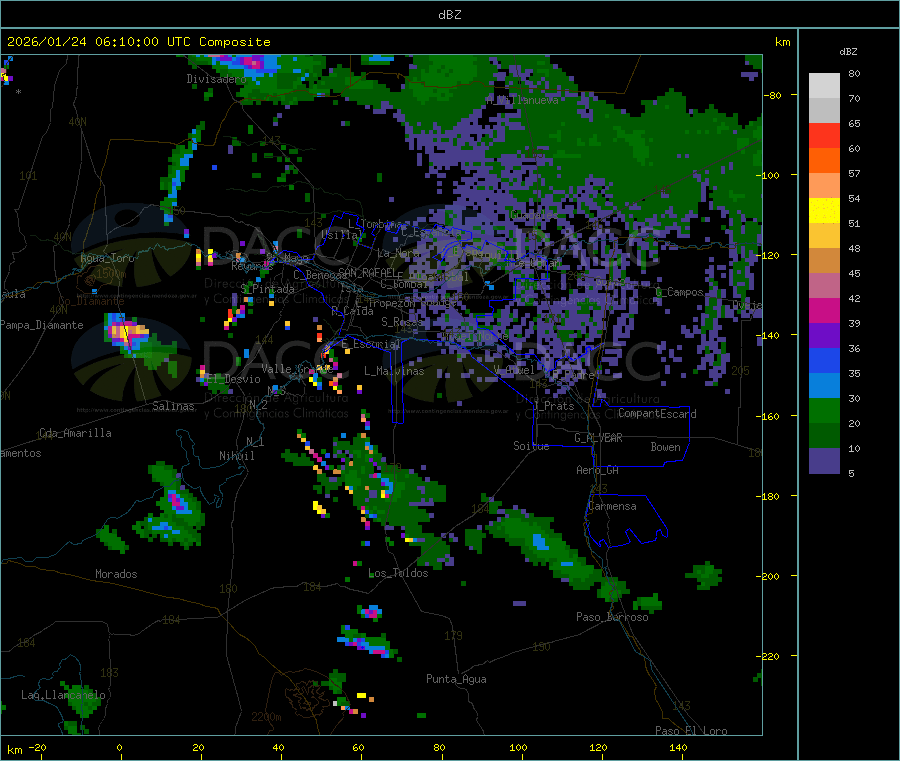Click the 'Nihuil' map label
900x761 pixels.
(236, 456)
